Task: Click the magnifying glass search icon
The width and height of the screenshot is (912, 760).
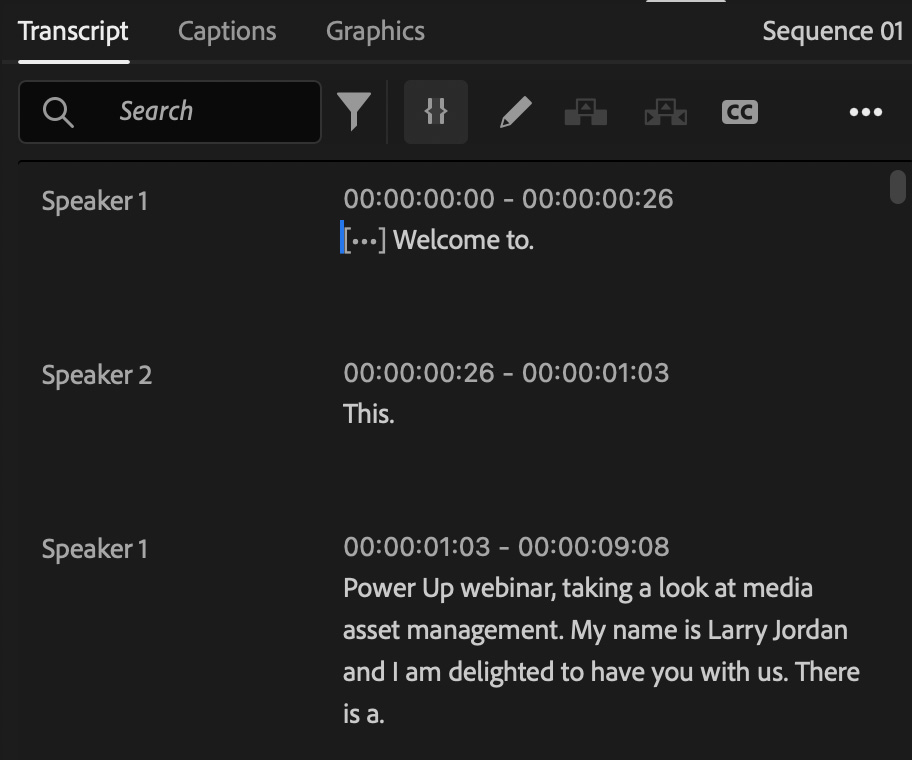Action: 58,112
